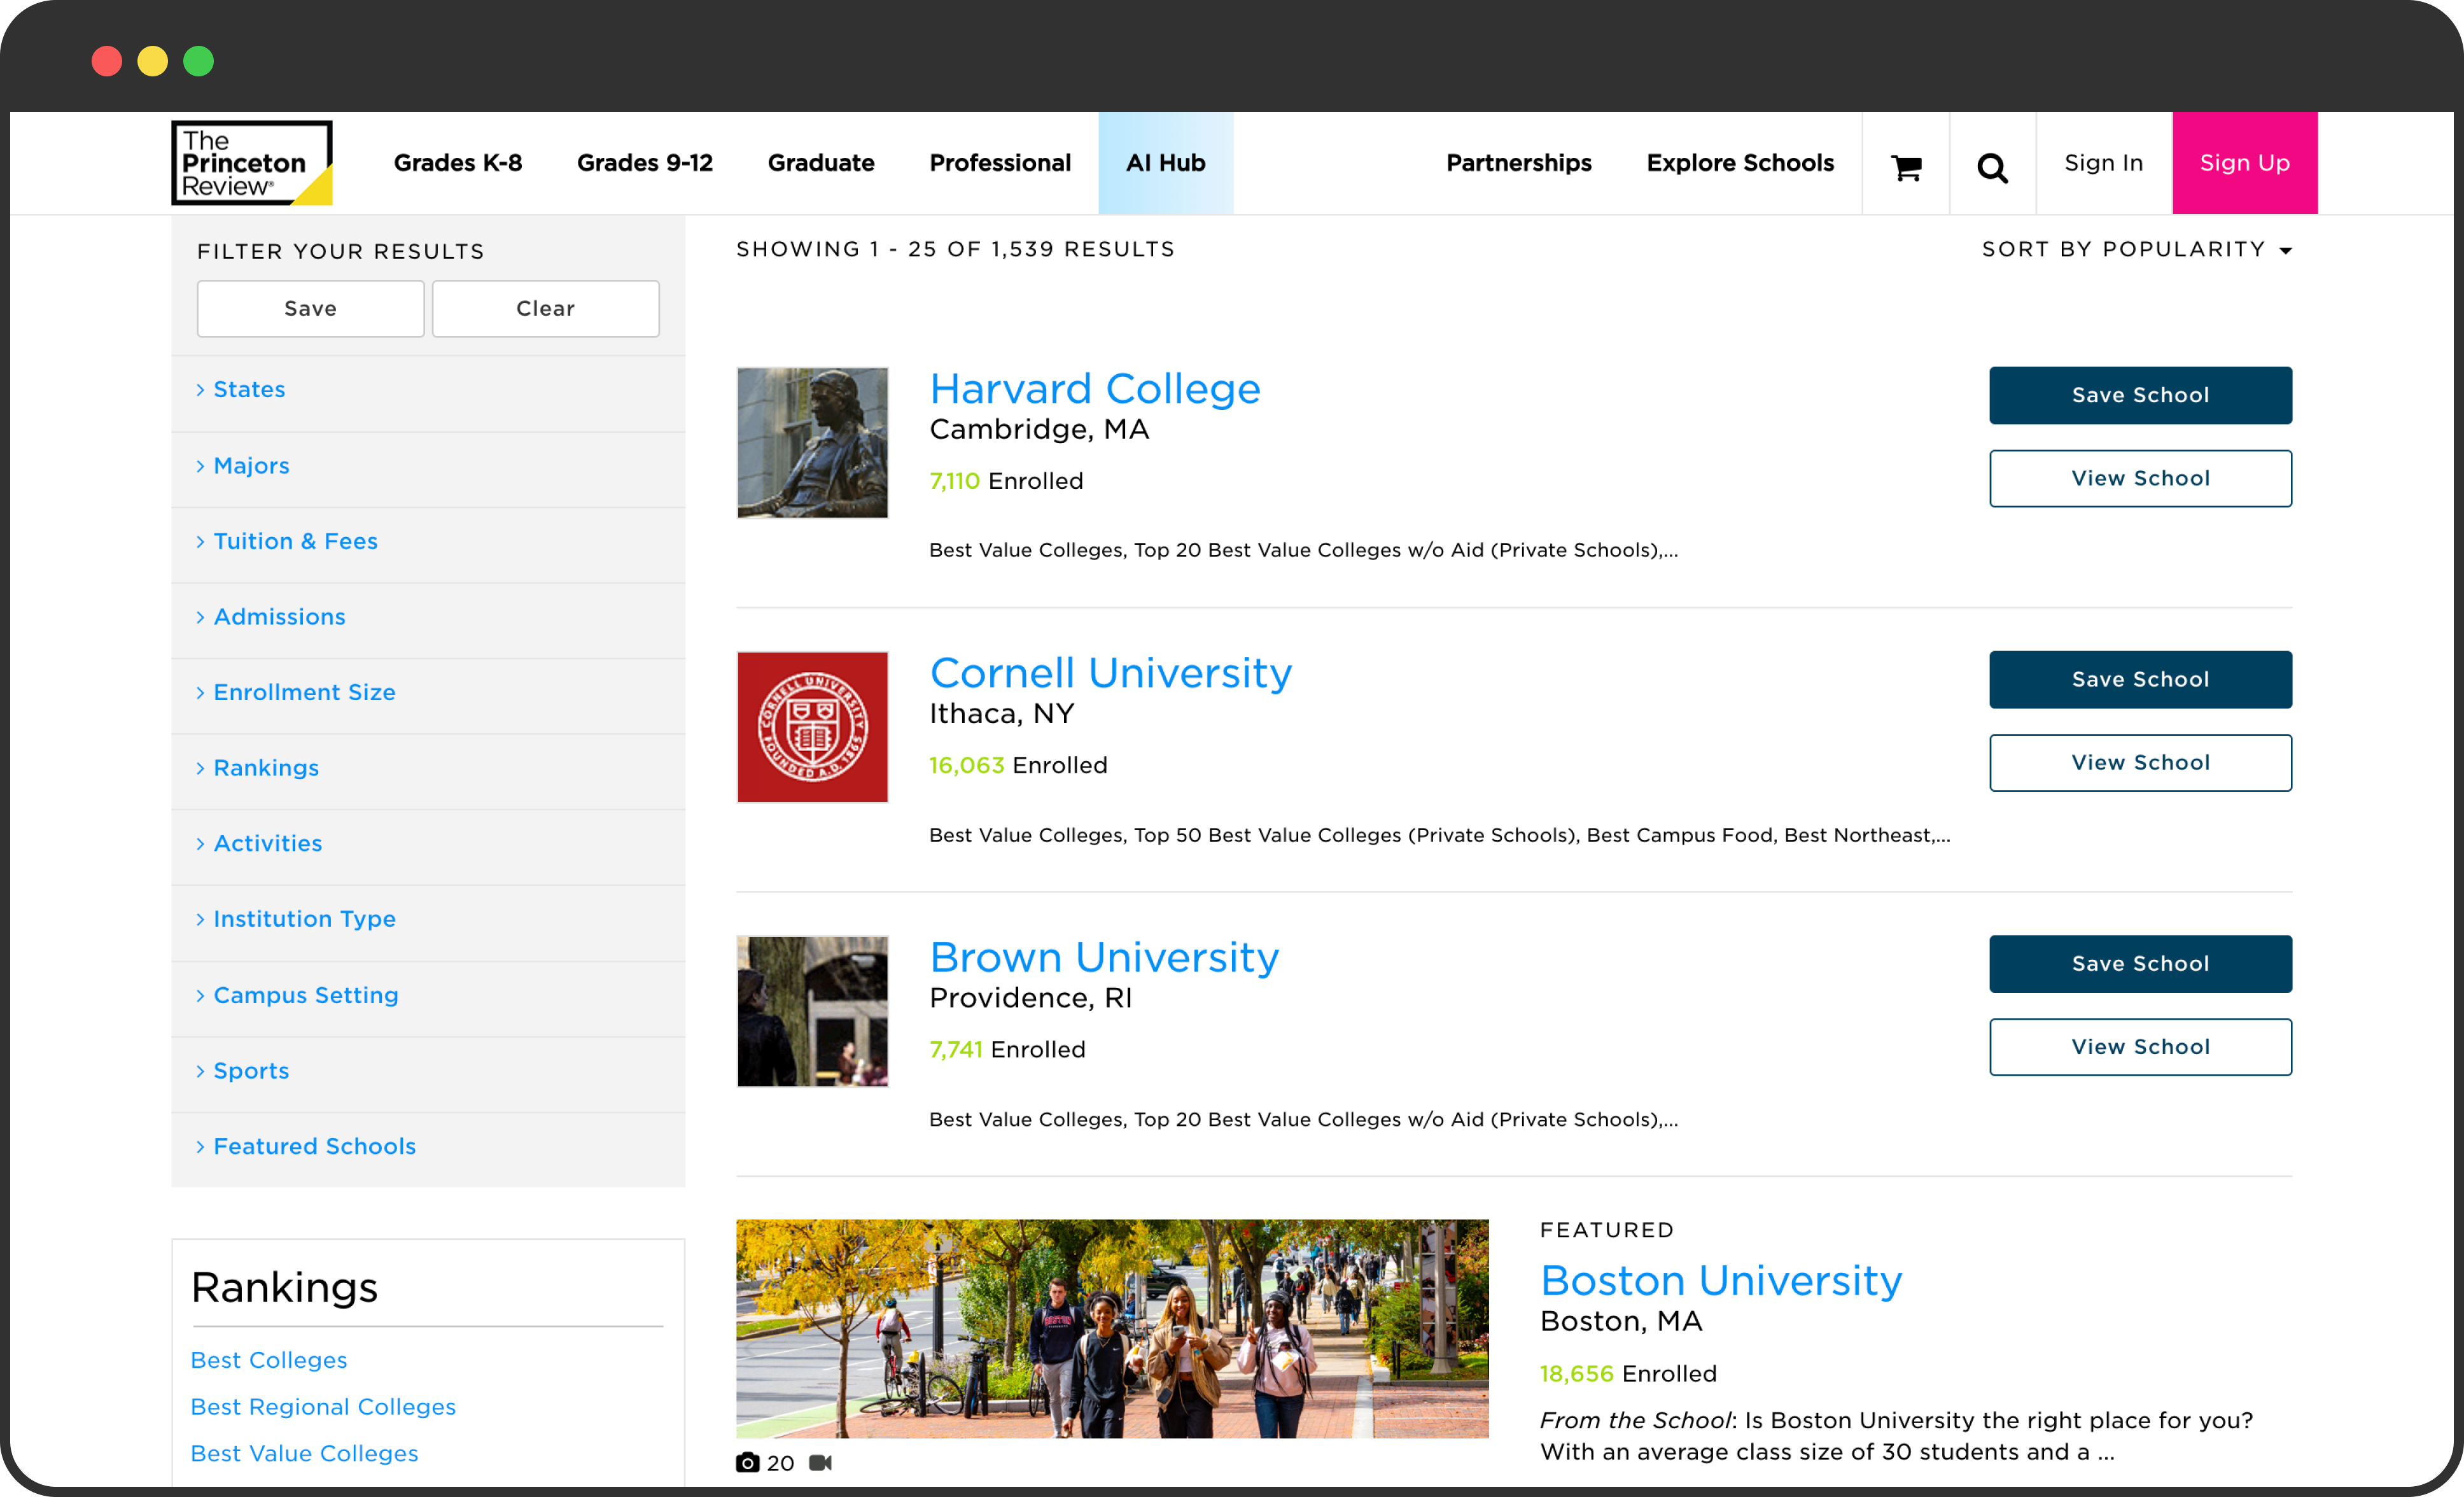This screenshot has width=2464, height=1497.
Task: Click the Boston University featured campus photo
Action: (1112, 1329)
